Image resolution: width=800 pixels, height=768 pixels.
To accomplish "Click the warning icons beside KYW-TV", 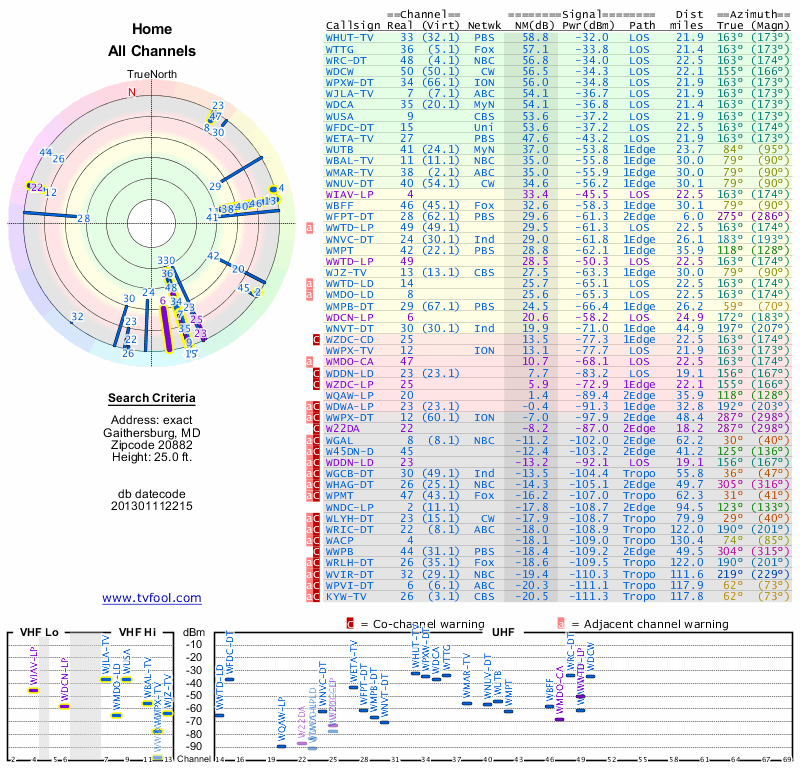I will 313,597.
